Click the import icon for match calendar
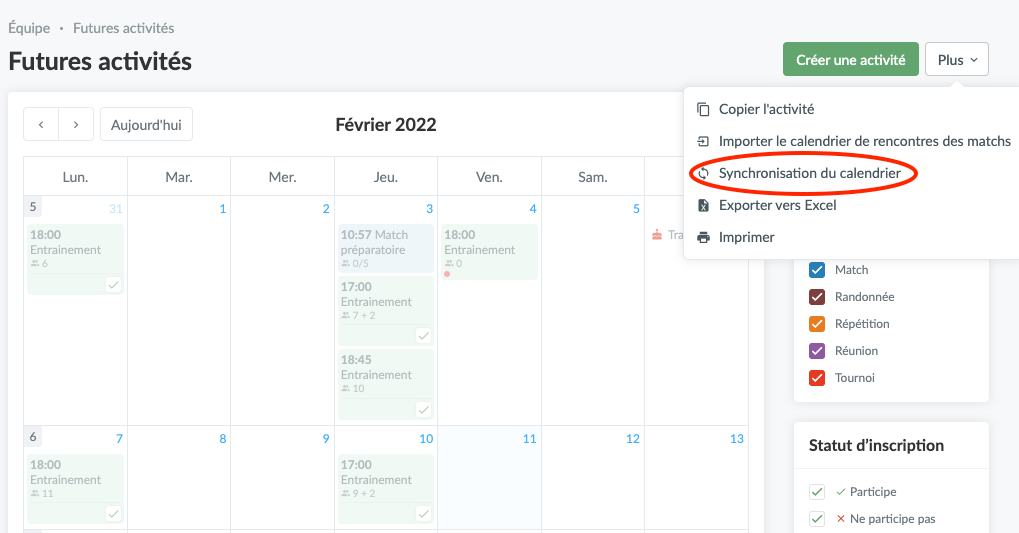This screenshot has height=533, width=1019. tap(703, 141)
